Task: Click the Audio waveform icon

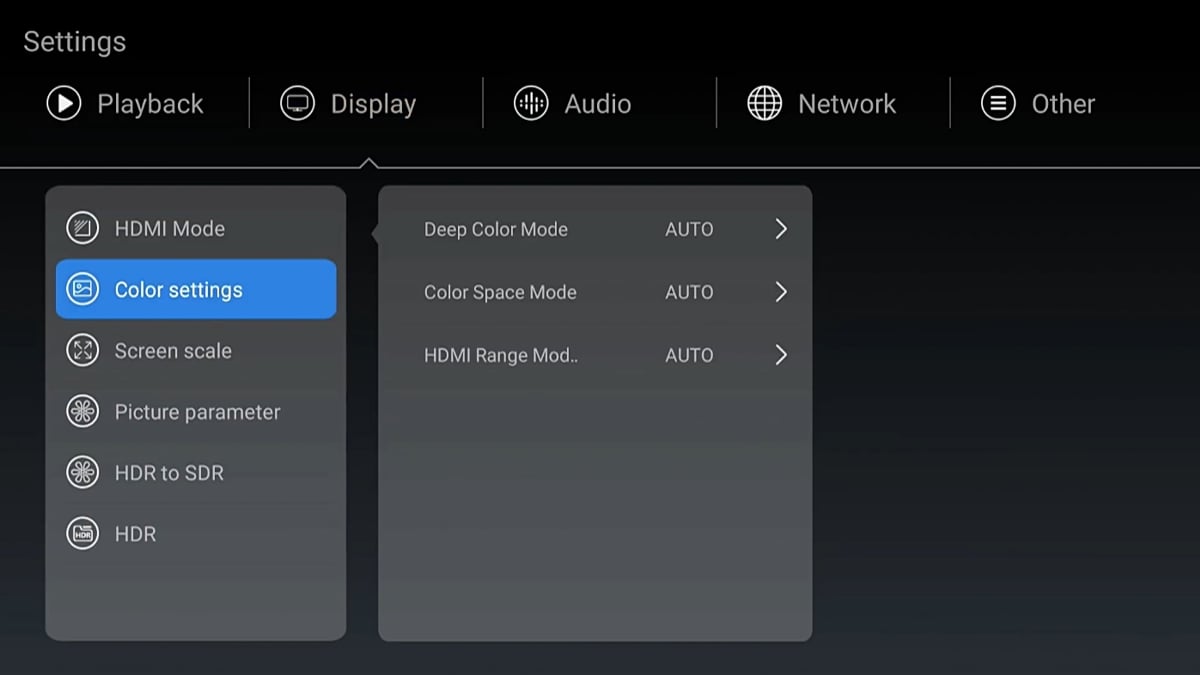Action: (531, 103)
